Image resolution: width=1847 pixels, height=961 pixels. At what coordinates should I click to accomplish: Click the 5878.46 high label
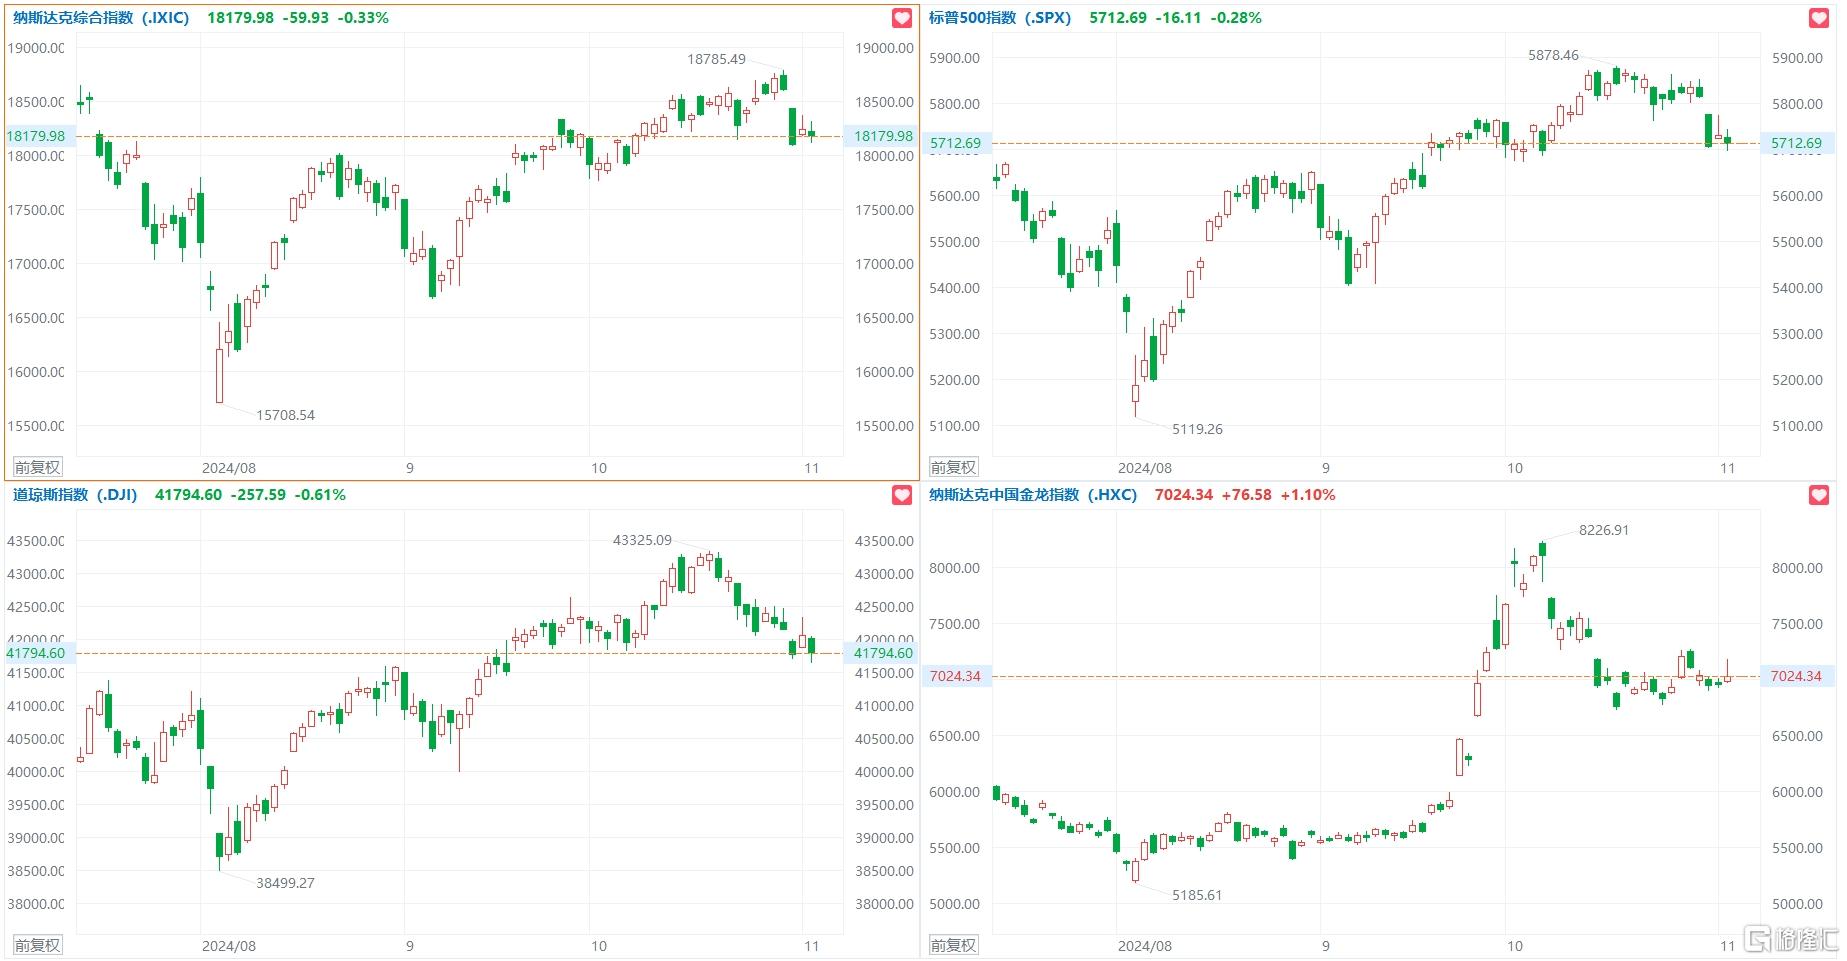click(1553, 55)
